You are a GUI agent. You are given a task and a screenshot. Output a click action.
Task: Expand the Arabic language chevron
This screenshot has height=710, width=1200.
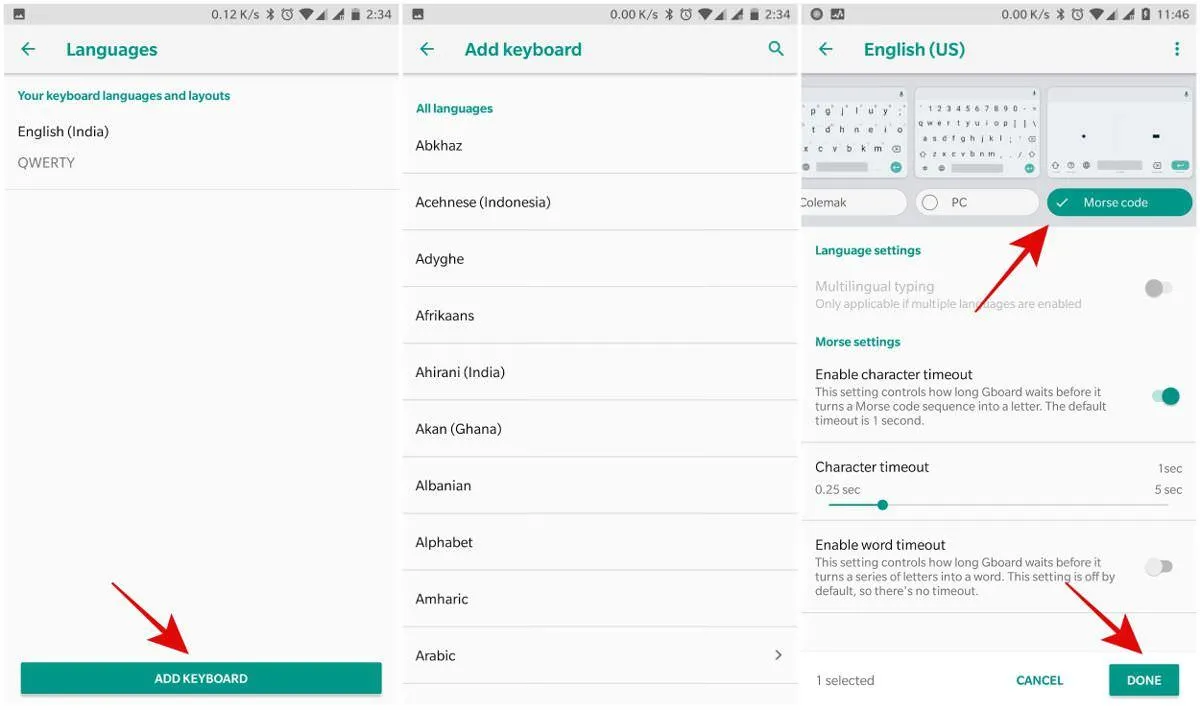pos(778,655)
